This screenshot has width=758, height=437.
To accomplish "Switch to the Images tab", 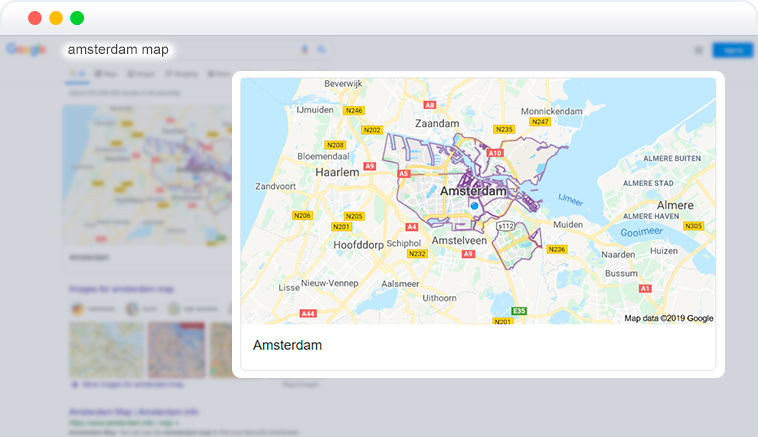I will (x=142, y=74).
